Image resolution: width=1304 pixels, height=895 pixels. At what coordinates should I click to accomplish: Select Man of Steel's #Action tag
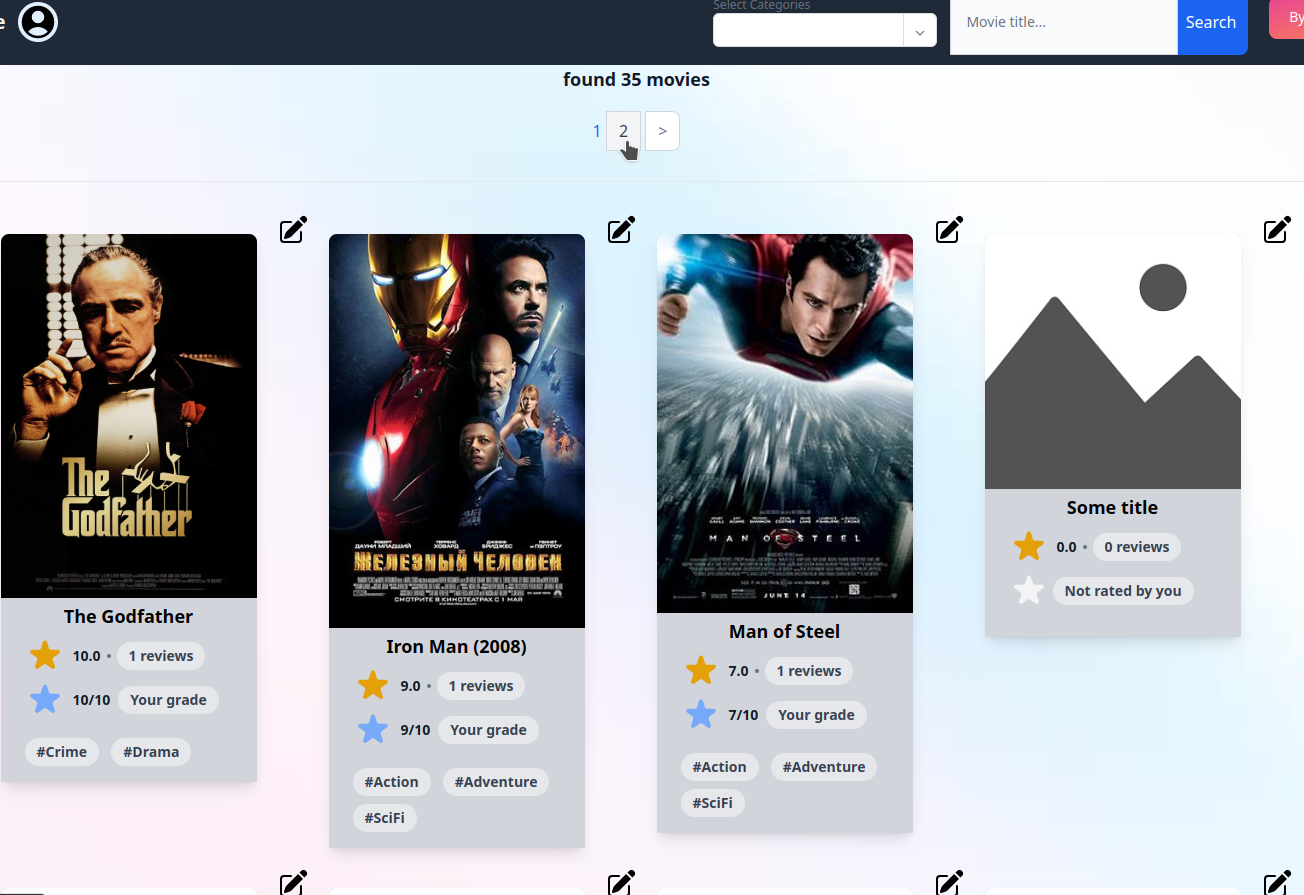[x=720, y=767]
